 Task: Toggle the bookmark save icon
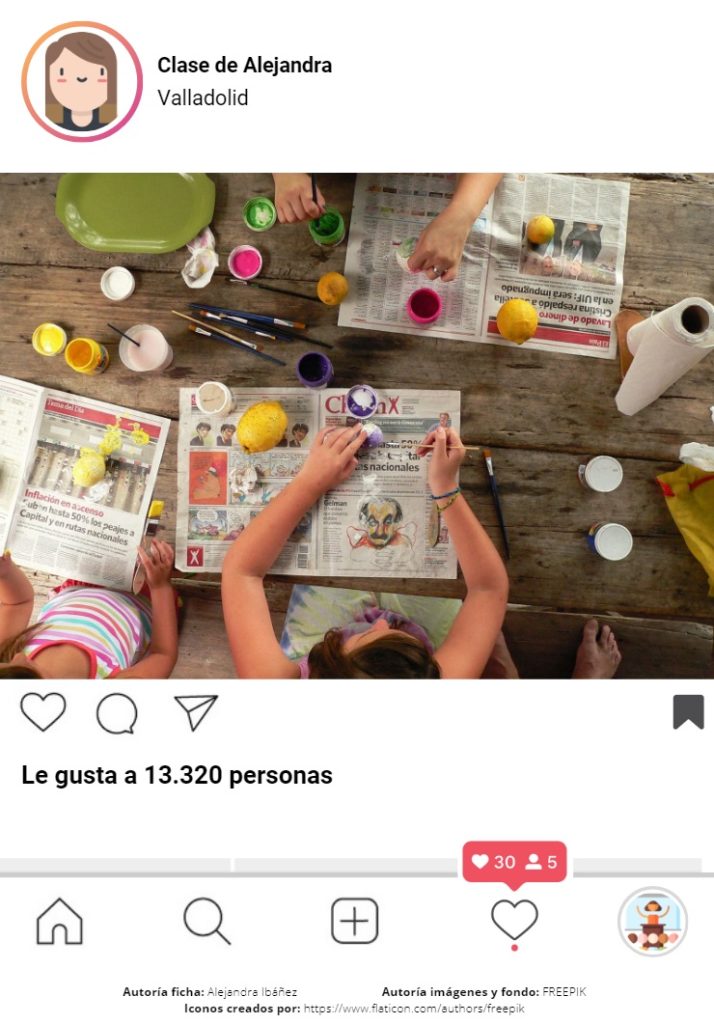pos(689,711)
